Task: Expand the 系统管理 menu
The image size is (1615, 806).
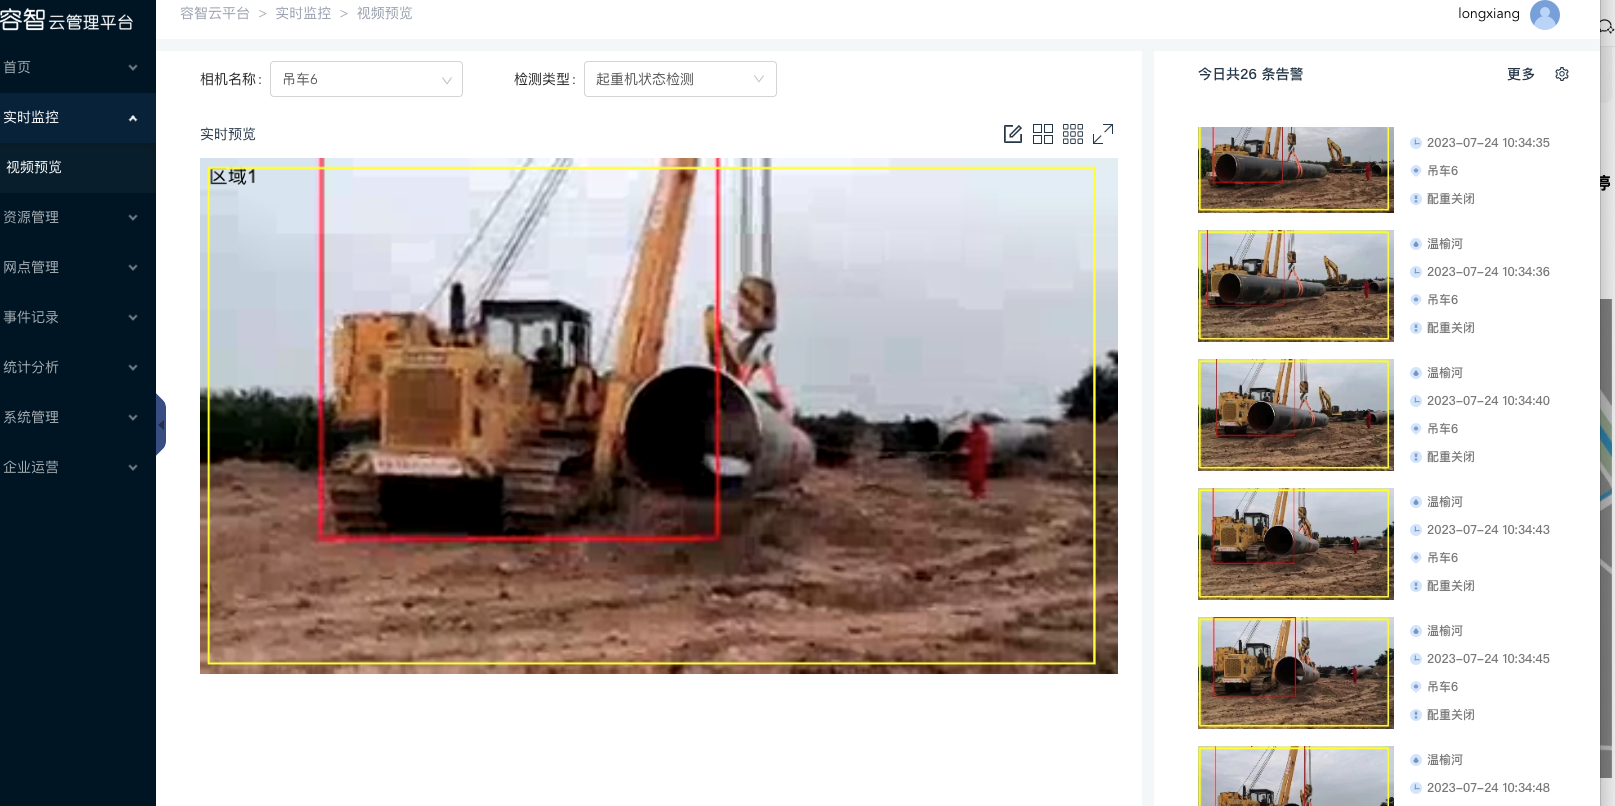Action: pos(78,417)
